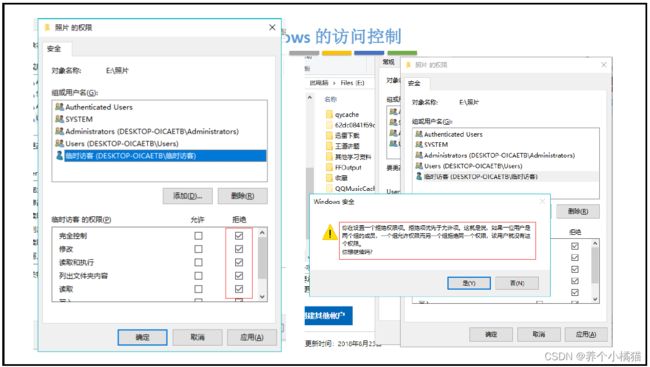Uncheck the deny checkbox for 完全控制
This screenshot has width=650, height=367.
pos(239,236)
